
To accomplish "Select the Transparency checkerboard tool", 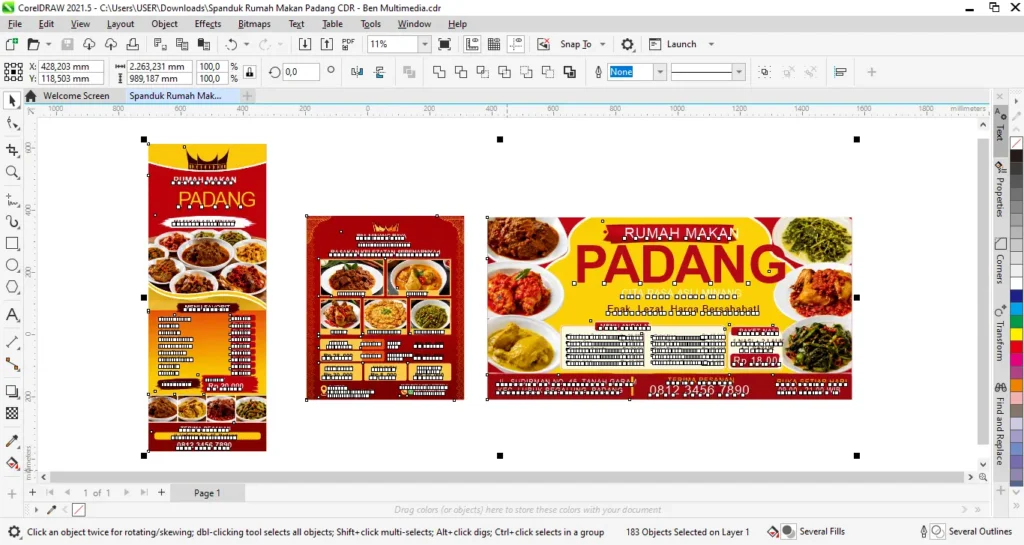I will 12,413.
